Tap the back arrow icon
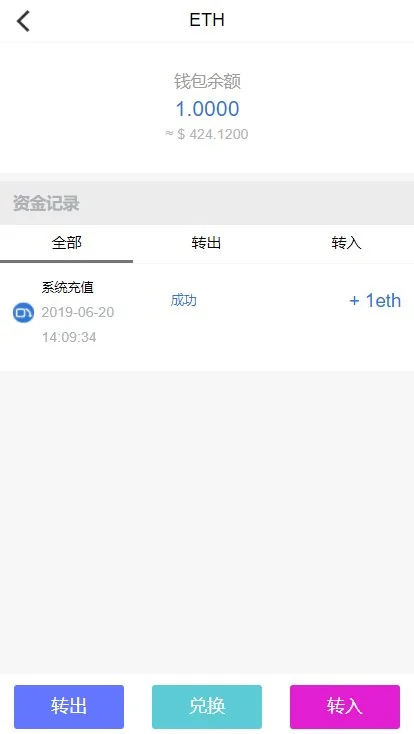This screenshot has height=734, width=414. pyautogui.click(x=23, y=21)
